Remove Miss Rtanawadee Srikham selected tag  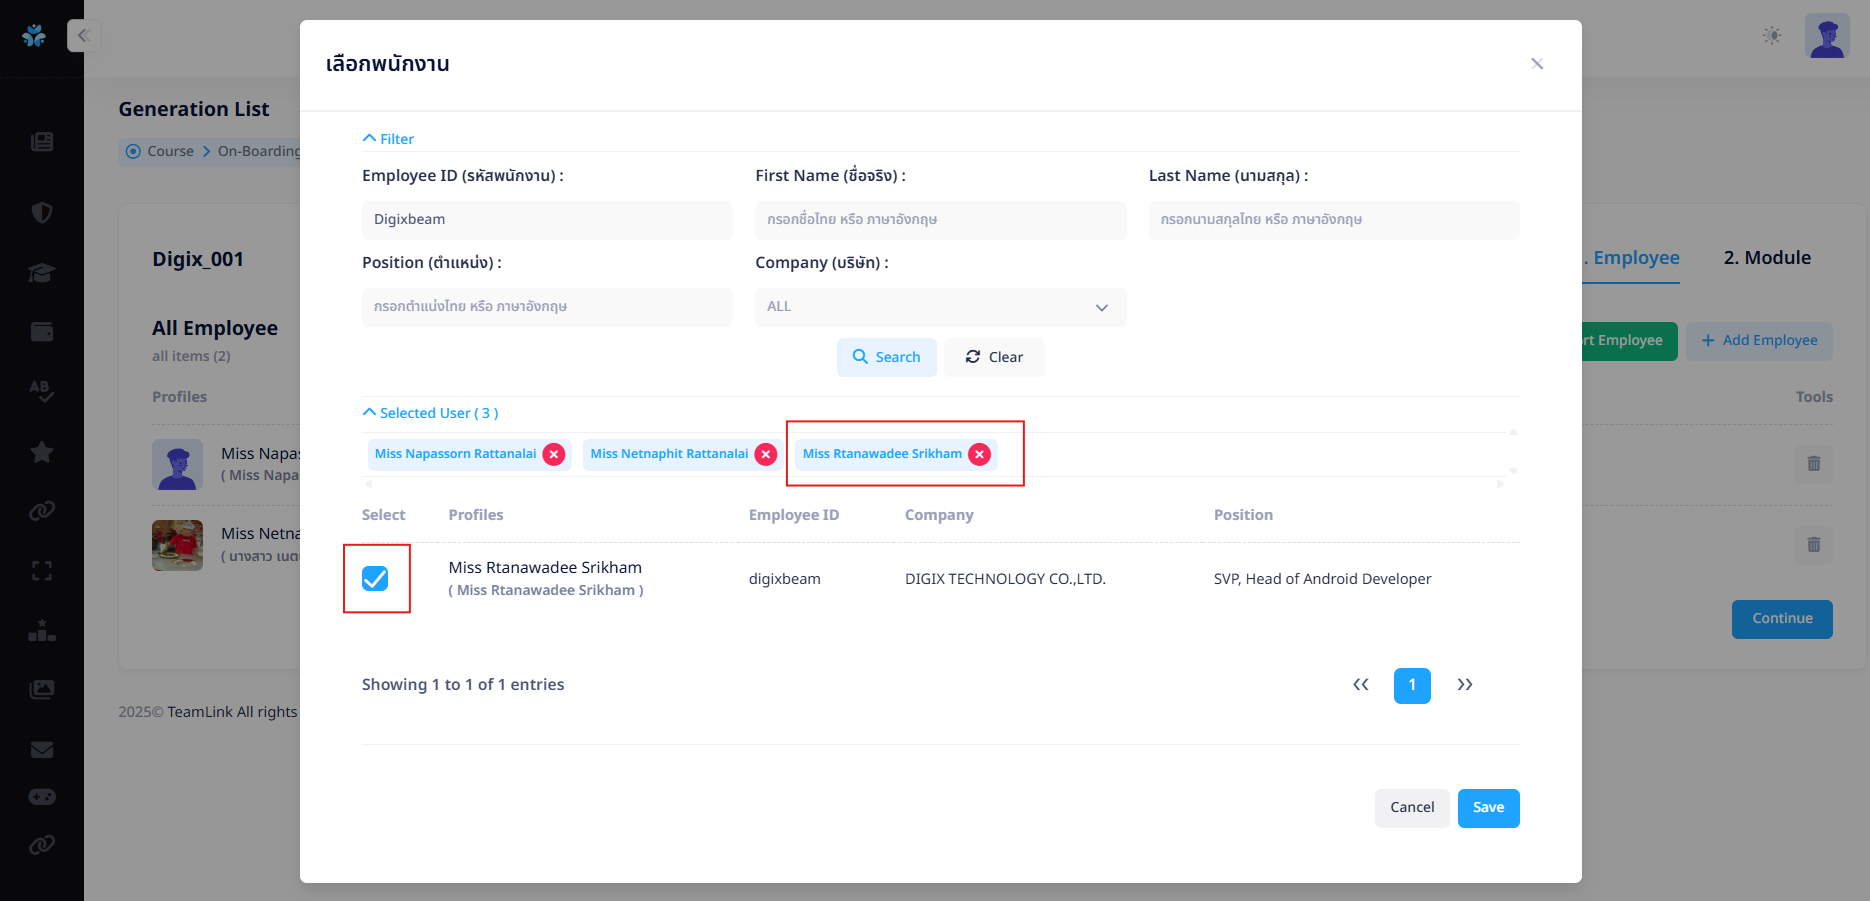(x=980, y=455)
